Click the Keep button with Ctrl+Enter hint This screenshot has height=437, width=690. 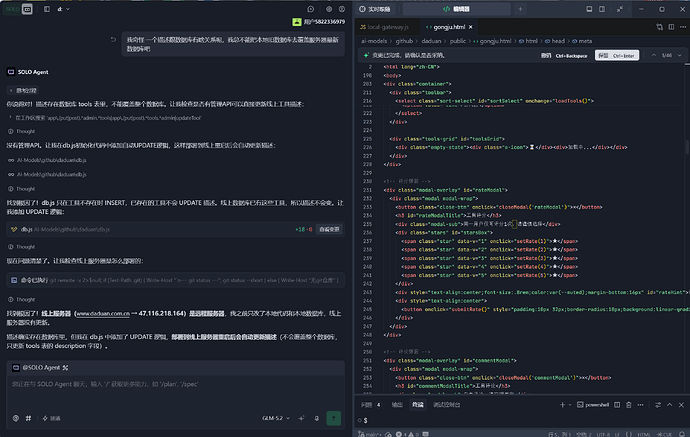(x=617, y=55)
